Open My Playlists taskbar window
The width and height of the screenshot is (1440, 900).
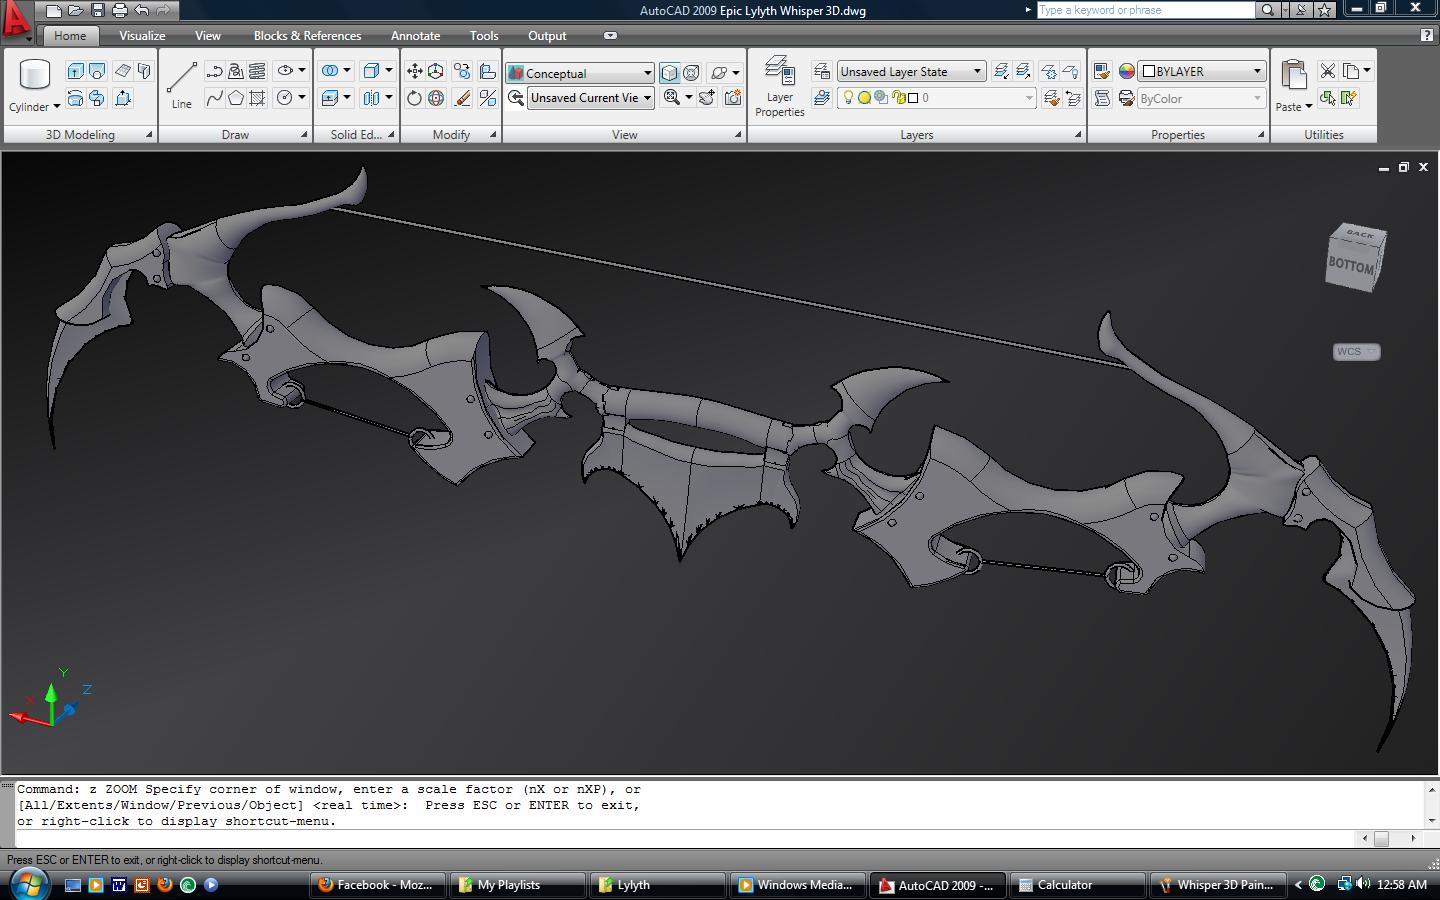click(517, 885)
